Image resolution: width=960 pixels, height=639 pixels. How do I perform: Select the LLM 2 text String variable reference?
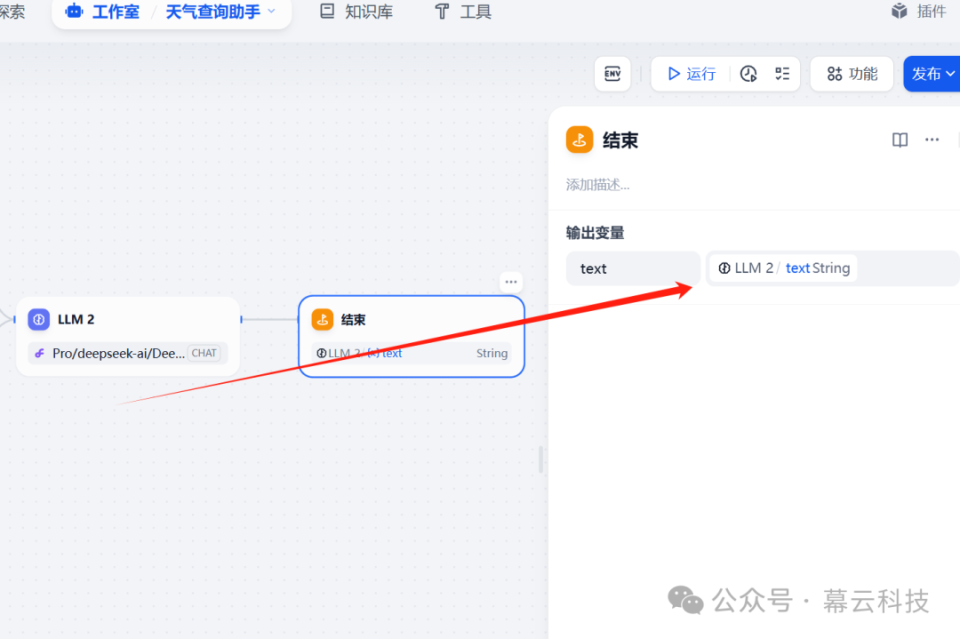(x=783, y=267)
